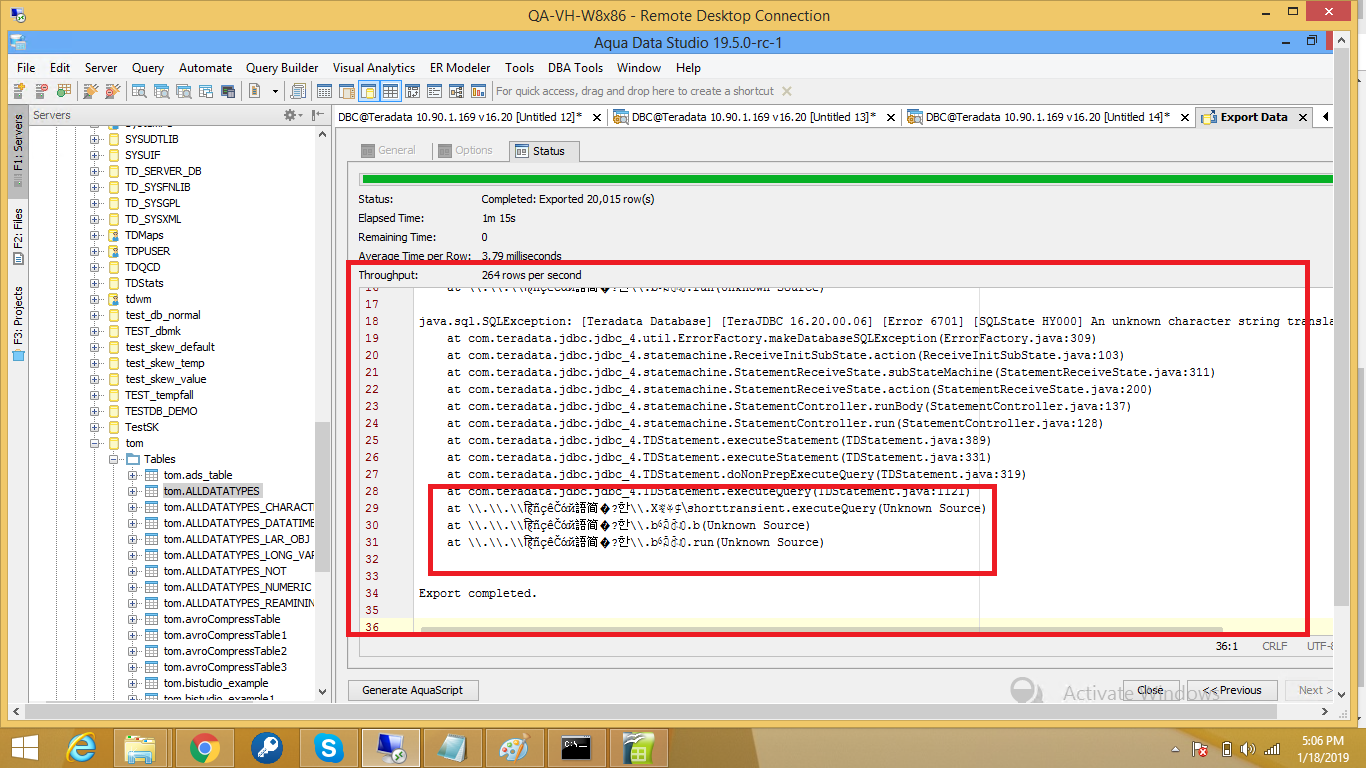
Task: Expand the tom.ads_table node
Action: [x=133, y=475]
